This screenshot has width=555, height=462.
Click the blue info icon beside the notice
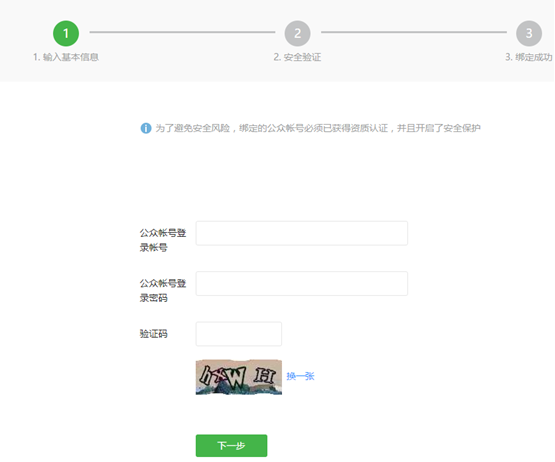pos(146,128)
